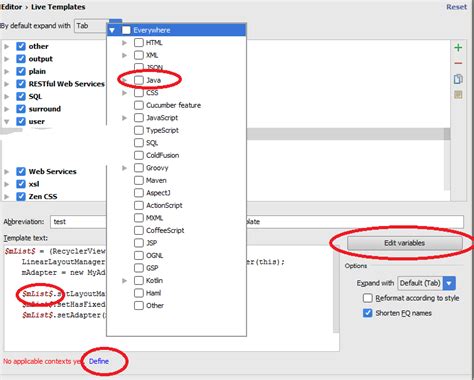The width and height of the screenshot is (474, 380).
Task: Click the restore deleted templates icon
Action: (458, 95)
